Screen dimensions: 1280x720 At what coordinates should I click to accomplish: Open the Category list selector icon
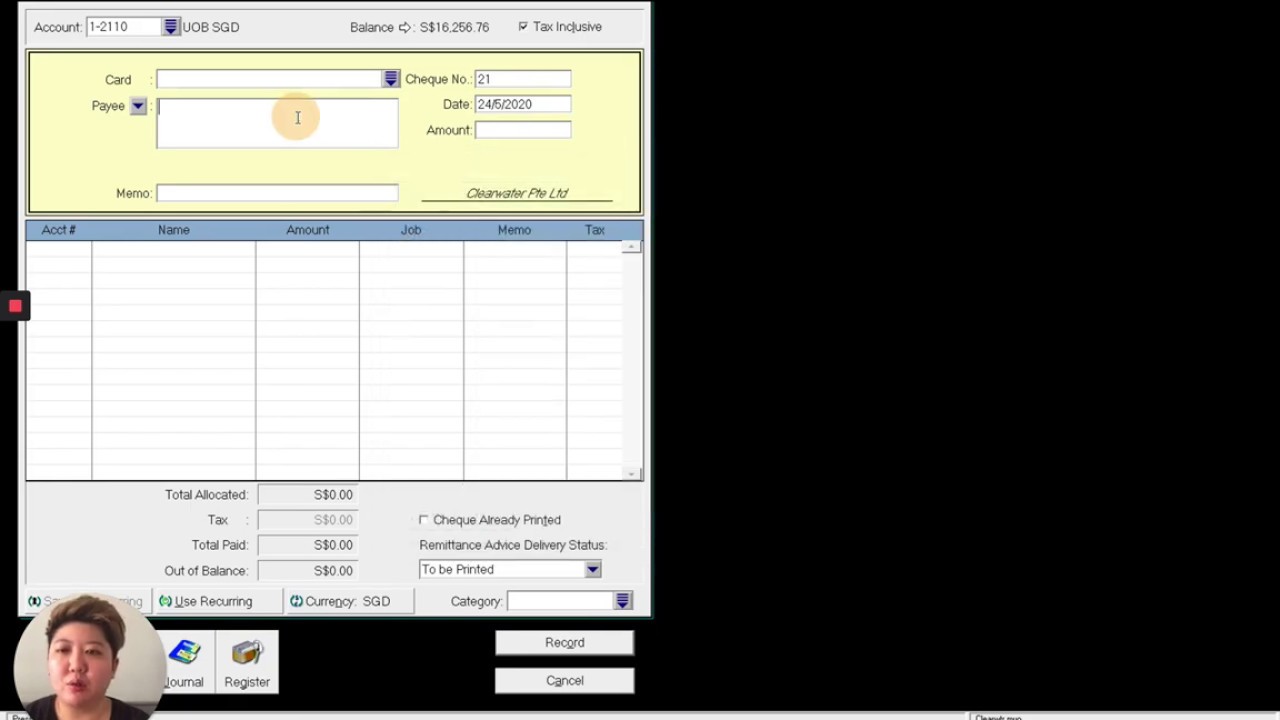pos(623,601)
